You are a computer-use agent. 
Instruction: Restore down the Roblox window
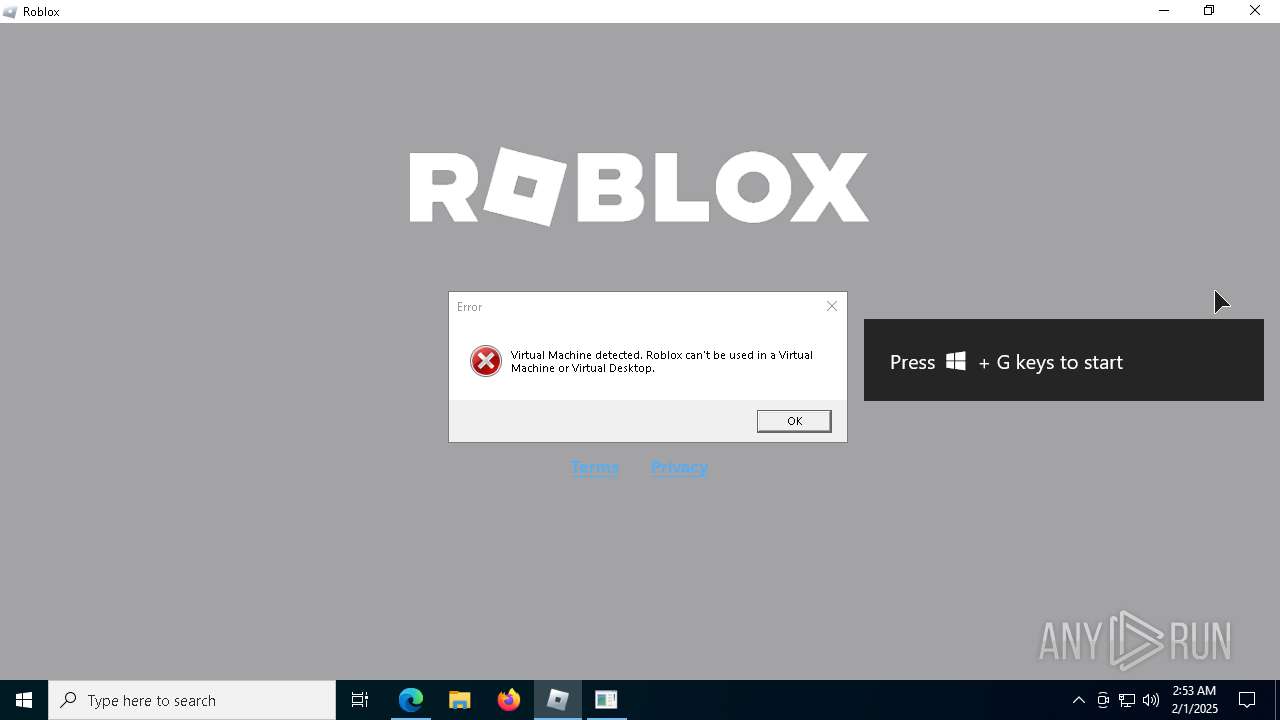click(x=1209, y=11)
